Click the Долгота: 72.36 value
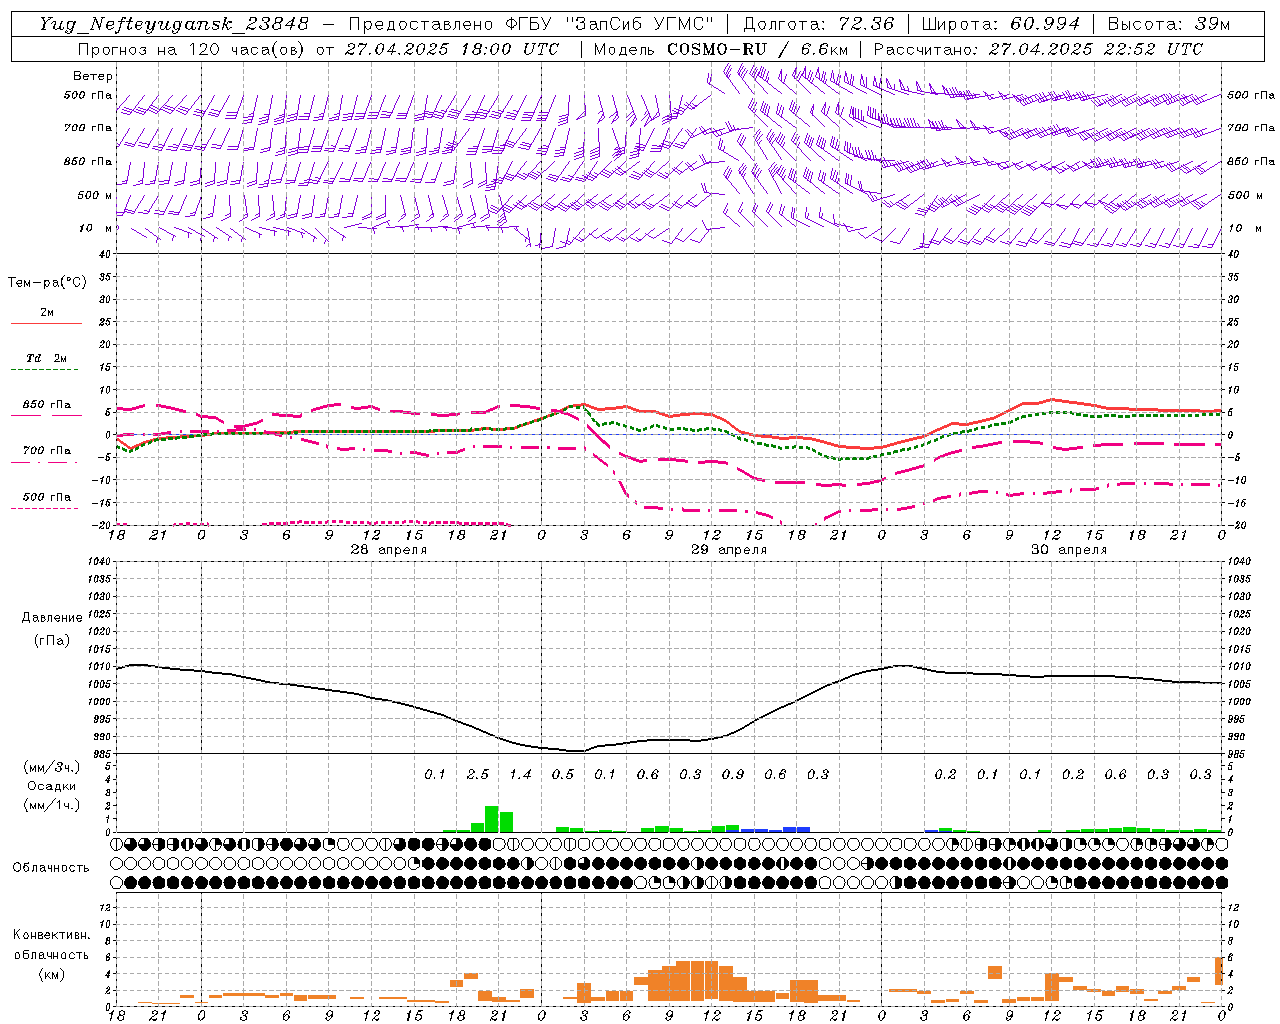The height and width of the screenshot is (1024, 1280). 817,23
